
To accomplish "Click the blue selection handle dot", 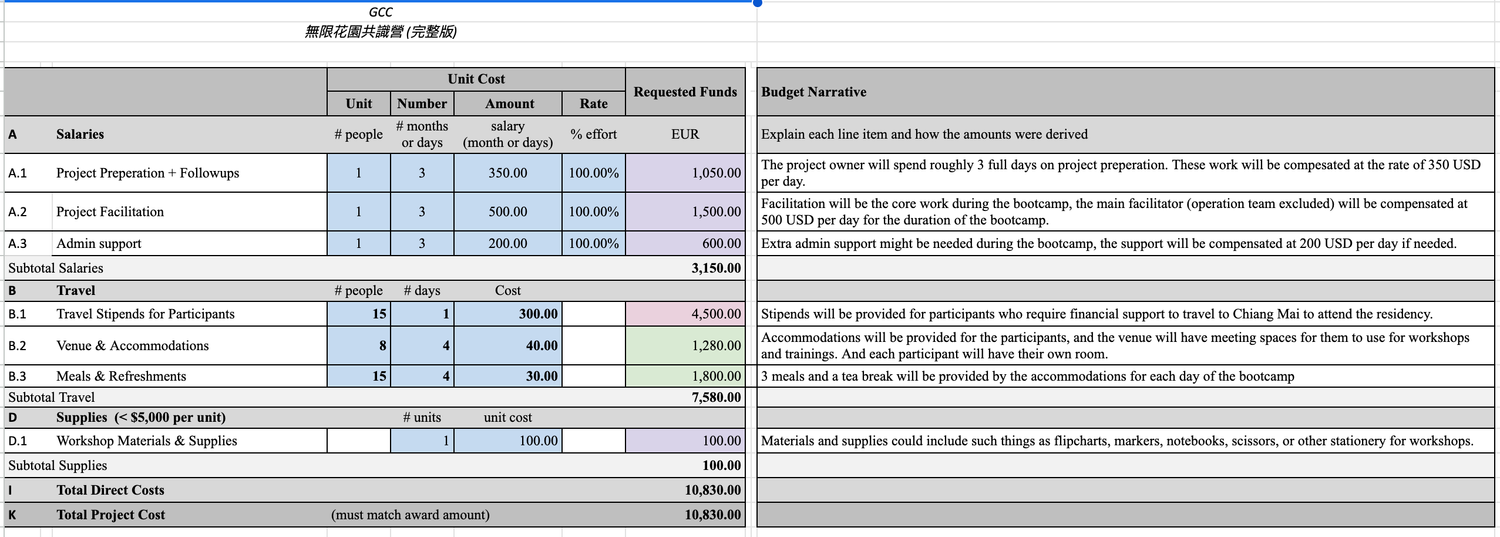I will (757, 3).
